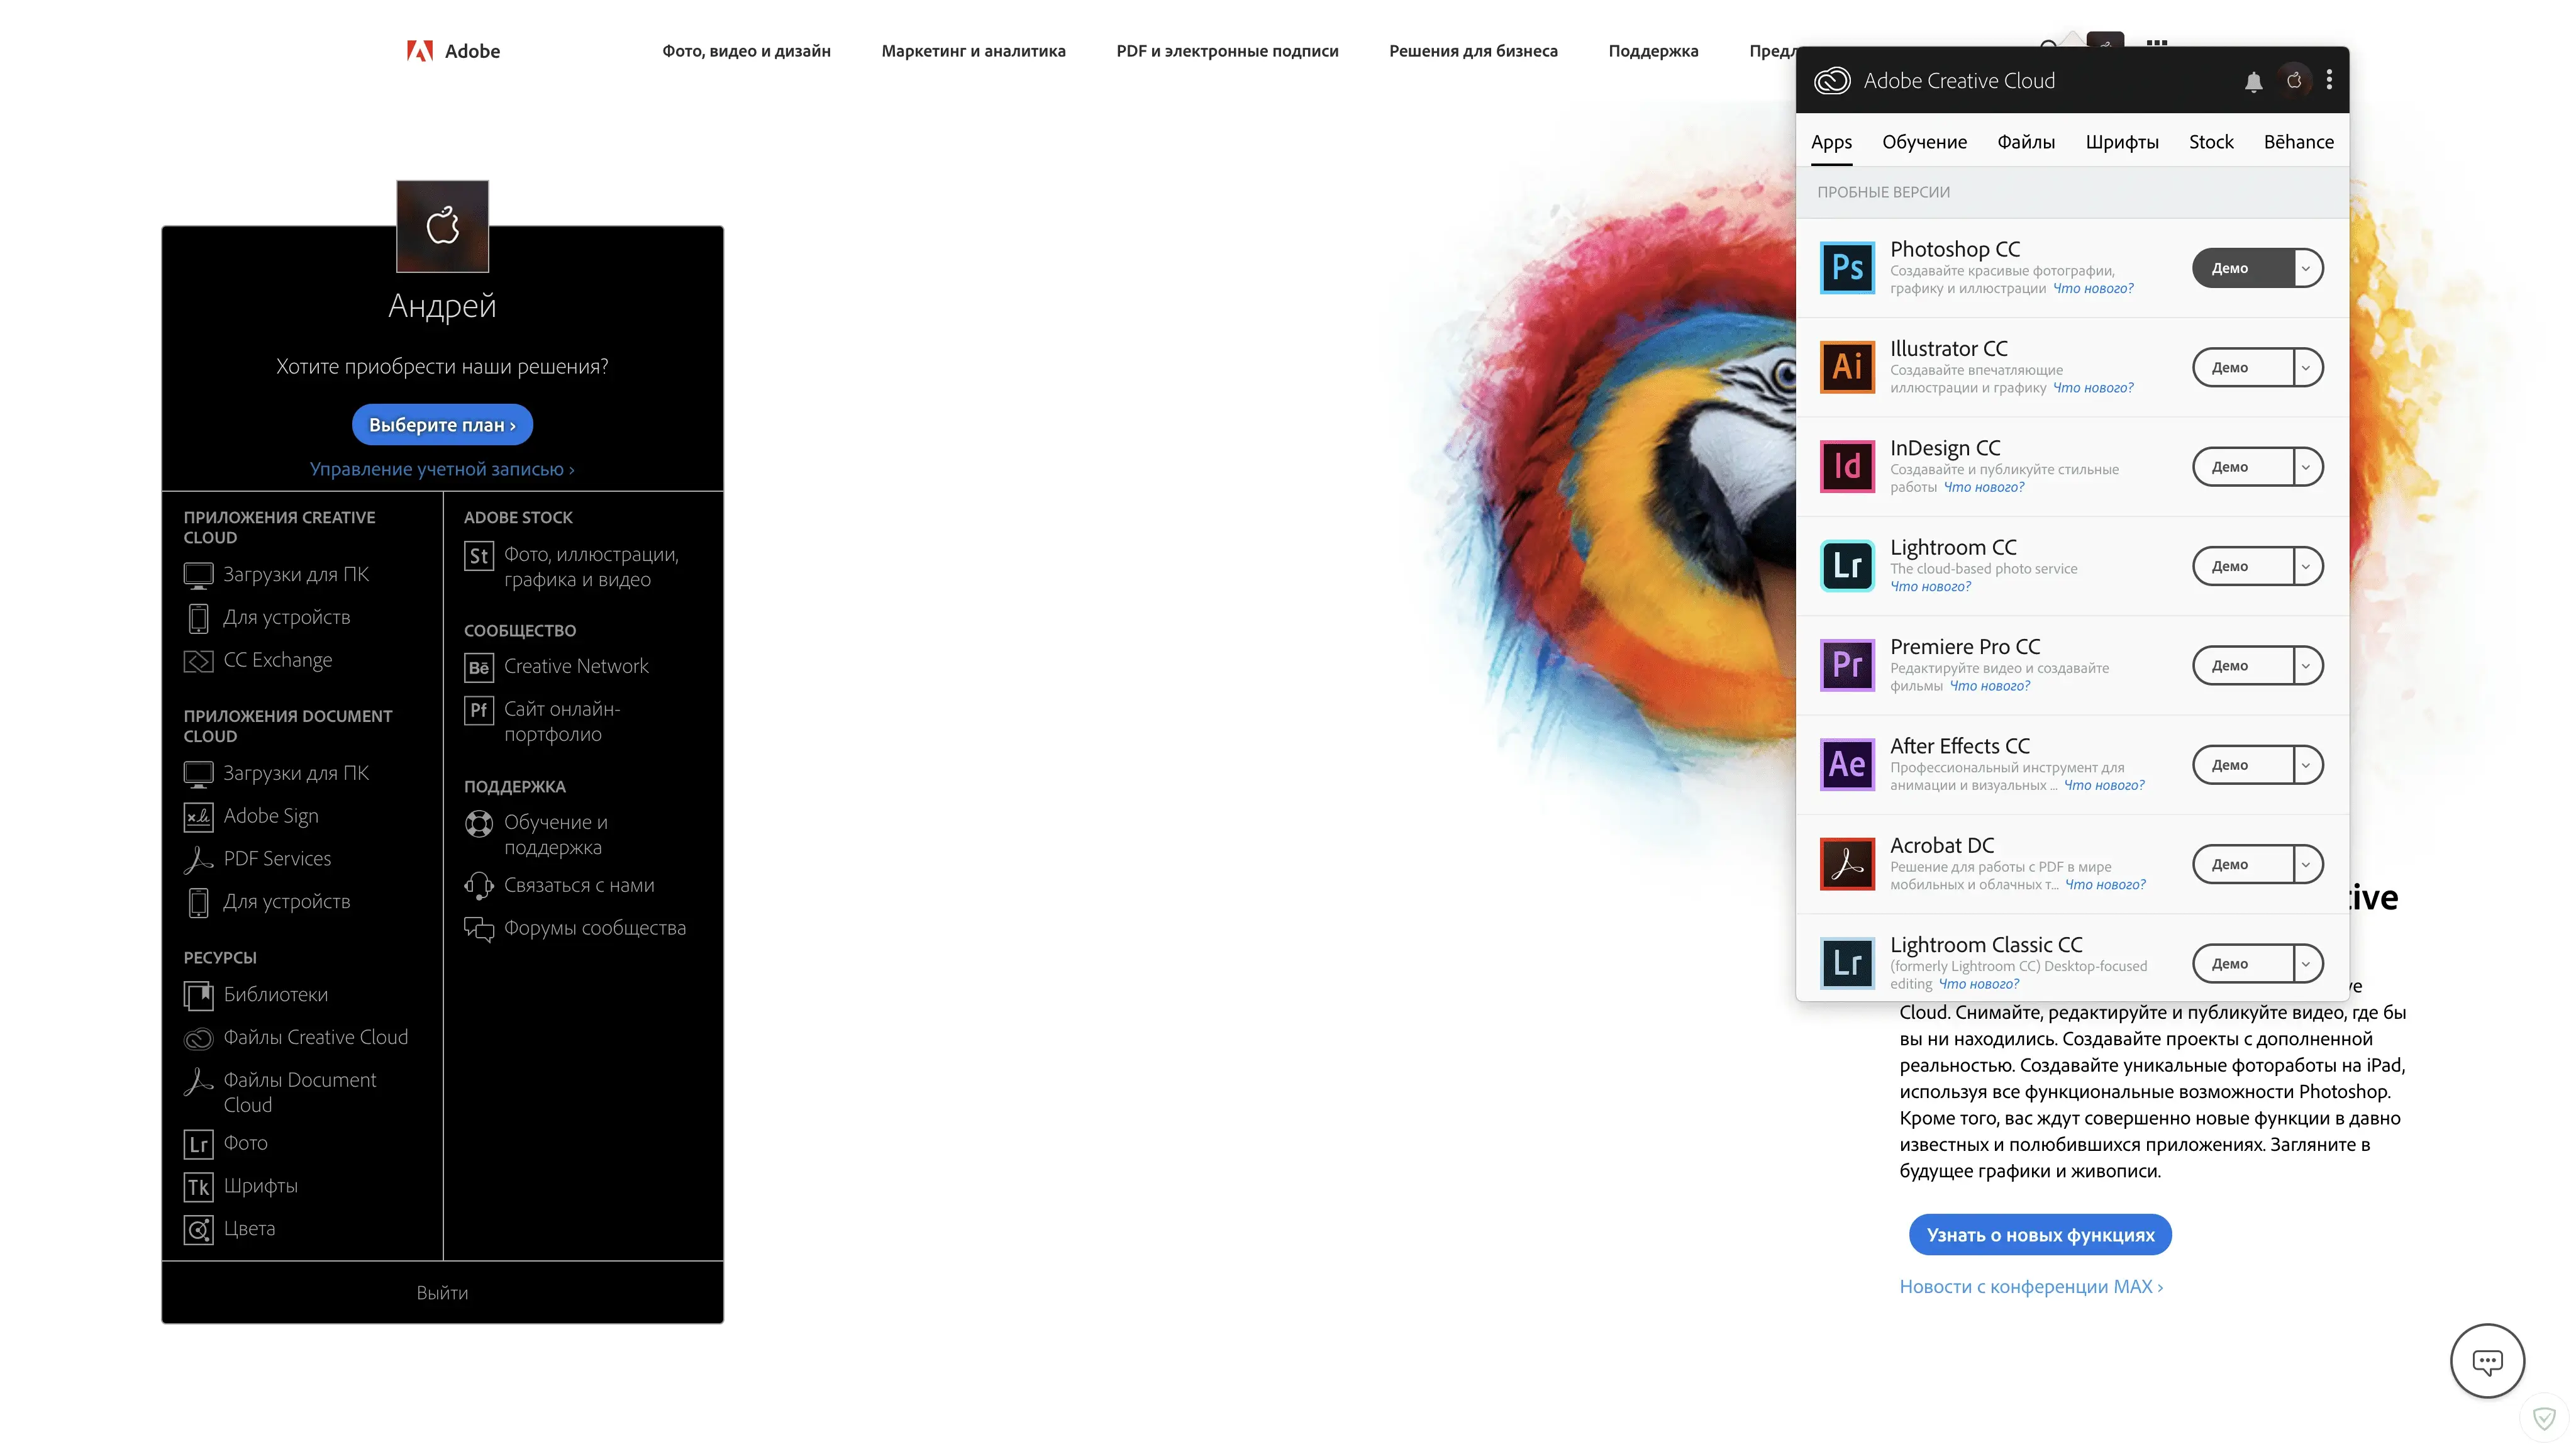Click the Portfolio Pf icon

coord(479,710)
